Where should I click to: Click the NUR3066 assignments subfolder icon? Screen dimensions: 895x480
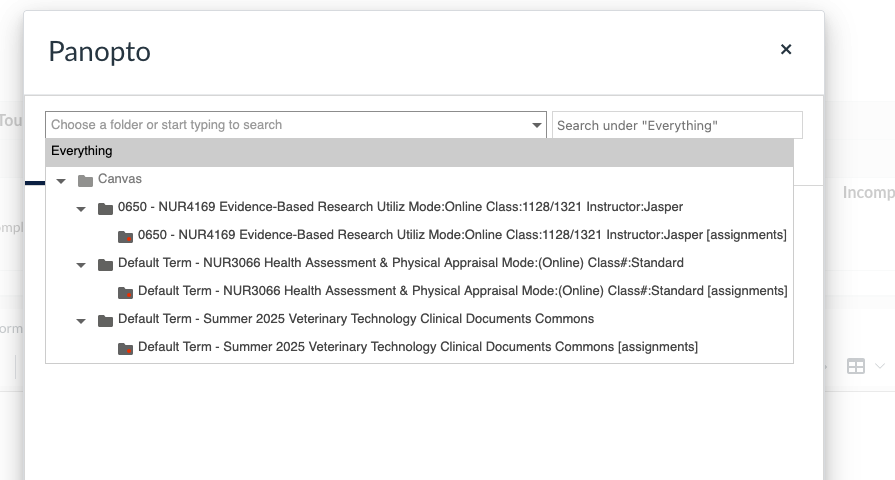coord(125,292)
